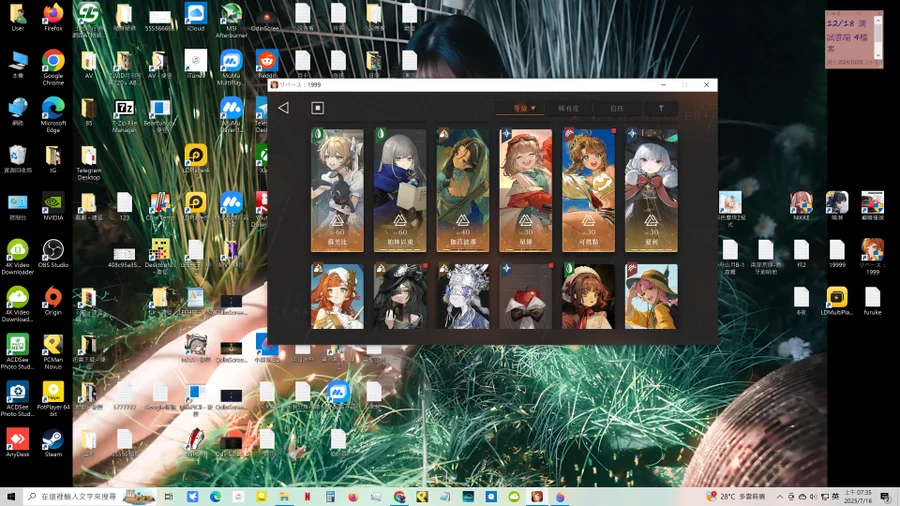Open the NVIDIA desktop shortcut
The width and height of the screenshot is (900, 506).
(x=53, y=207)
